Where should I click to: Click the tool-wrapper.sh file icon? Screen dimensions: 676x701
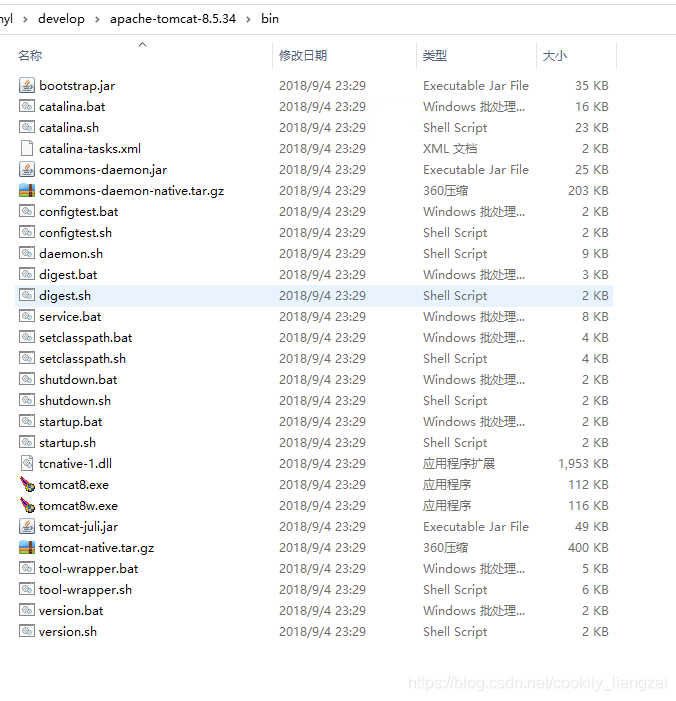(x=27, y=589)
